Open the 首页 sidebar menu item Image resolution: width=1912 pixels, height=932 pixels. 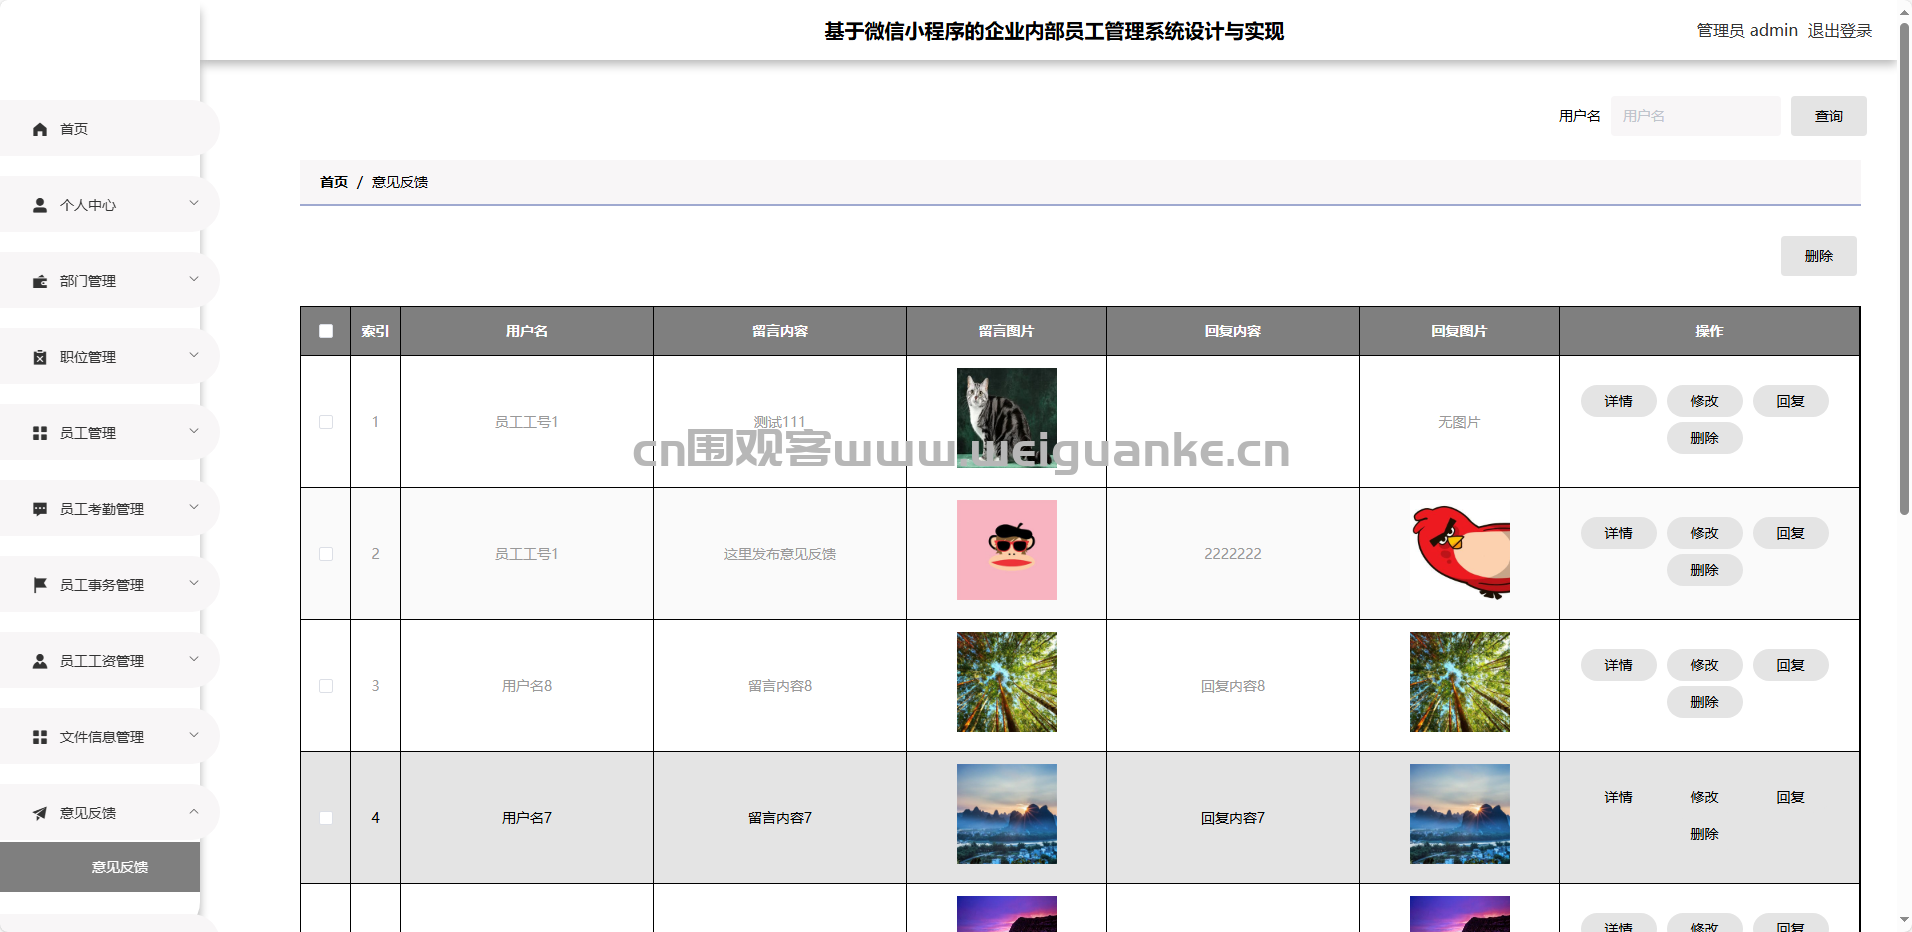[109, 128]
